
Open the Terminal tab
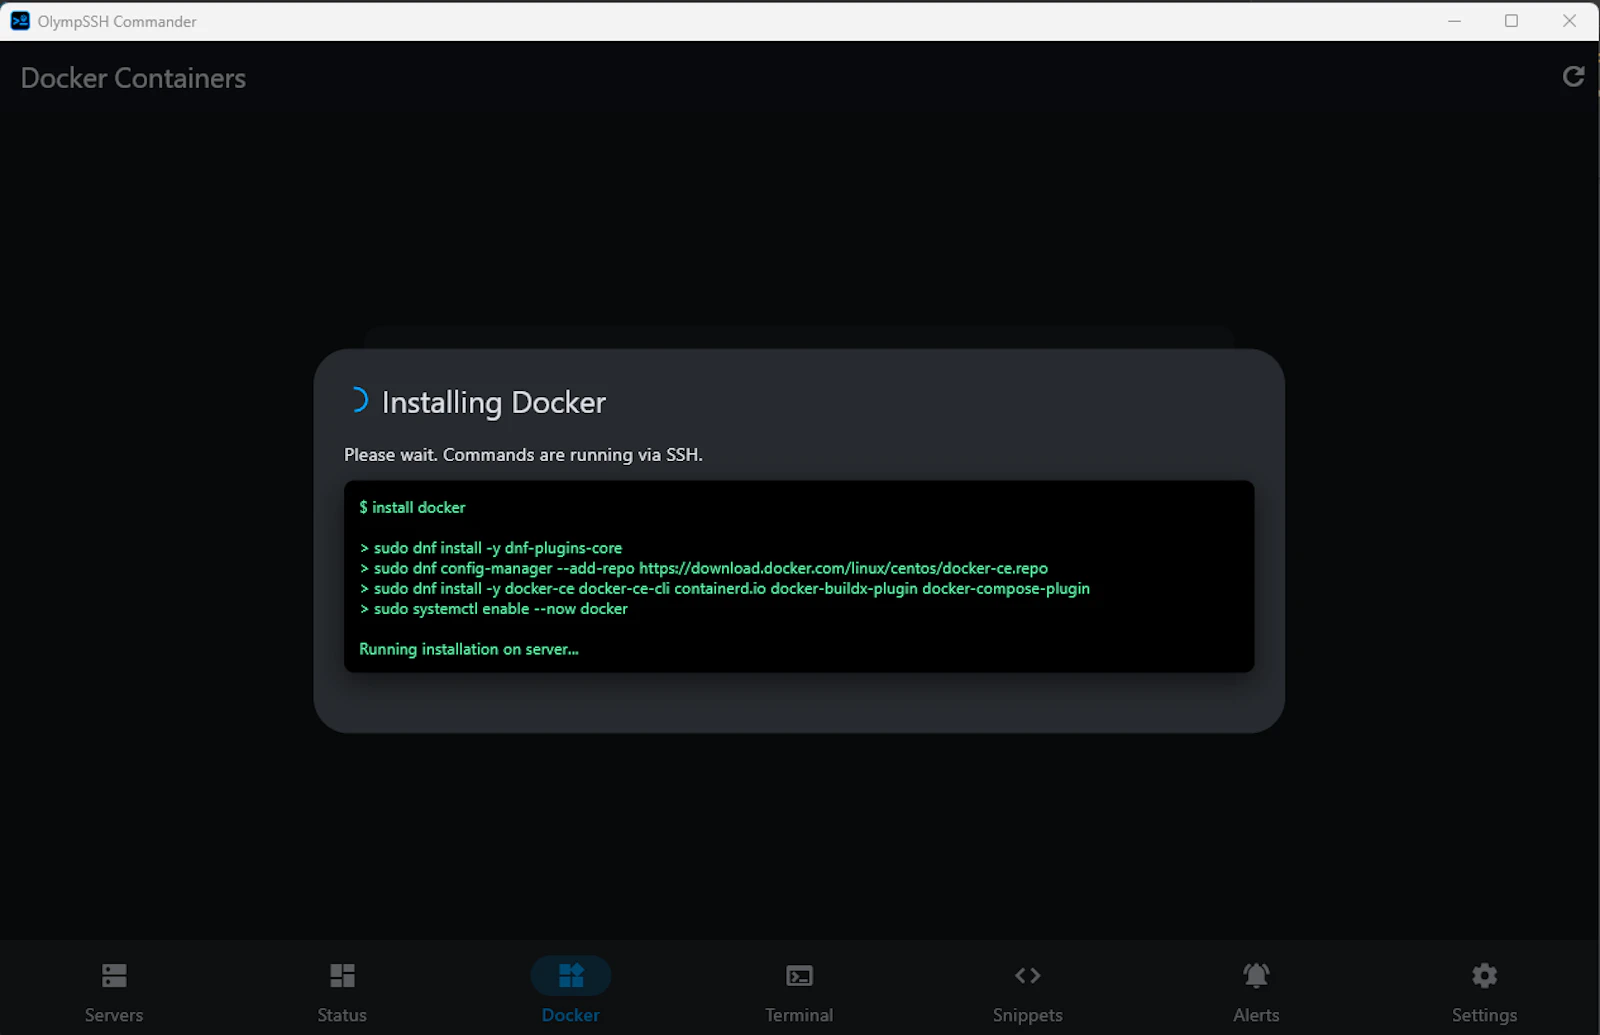[799, 992]
